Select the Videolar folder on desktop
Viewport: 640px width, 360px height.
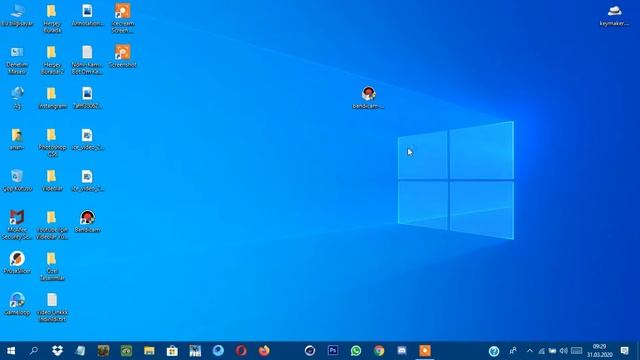pyautogui.click(x=52, y=180)
